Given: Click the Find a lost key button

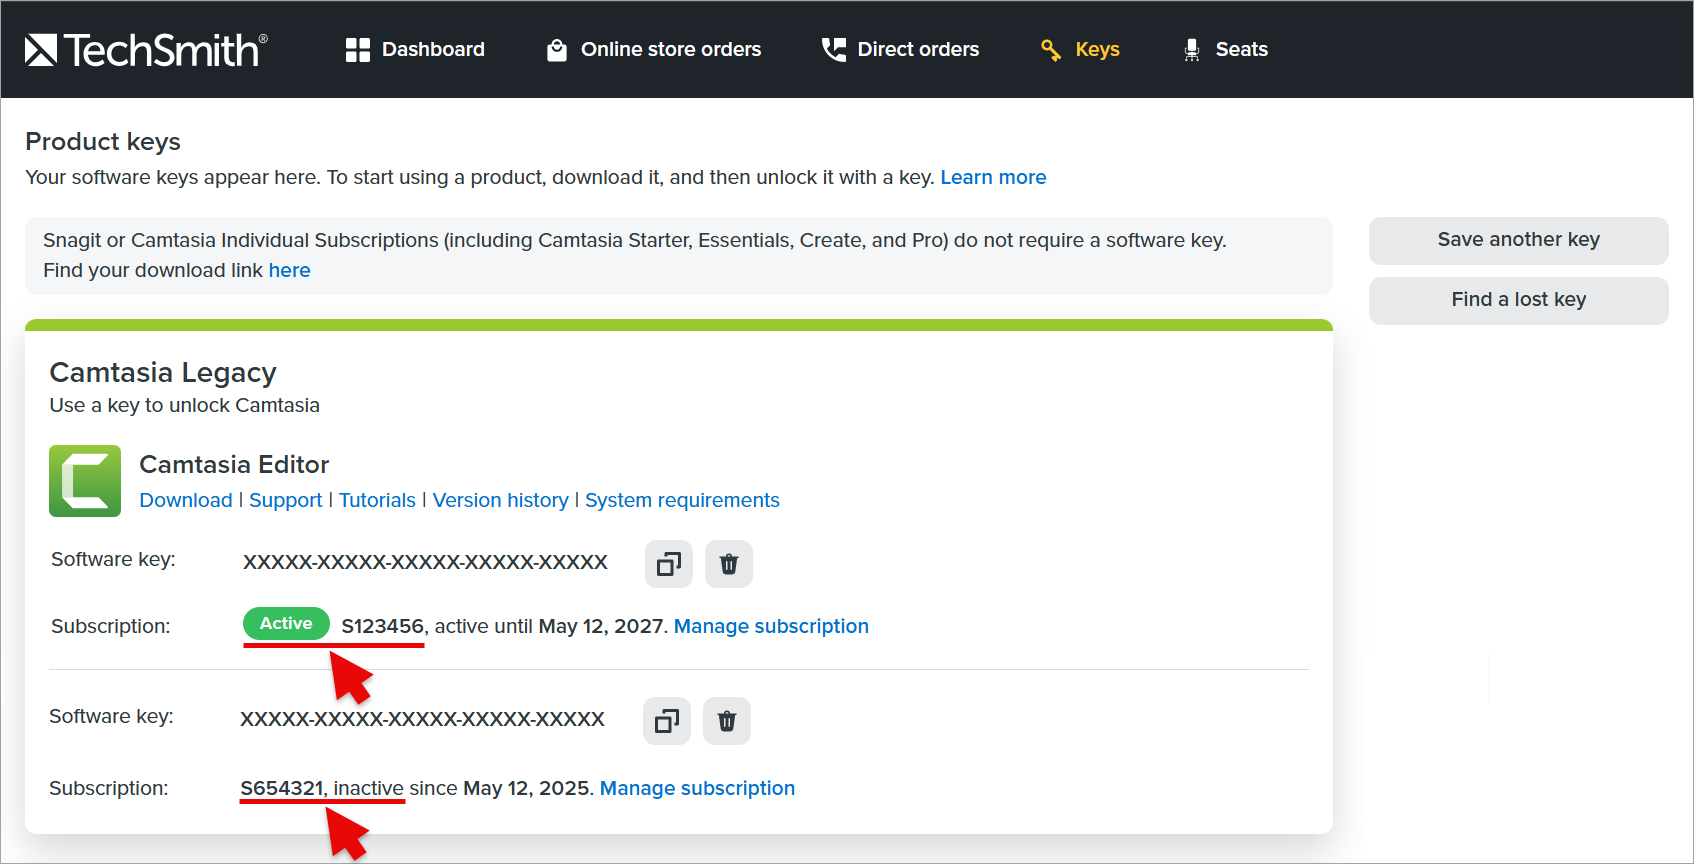Looking at the screenshot, I should click(1519, 300).
